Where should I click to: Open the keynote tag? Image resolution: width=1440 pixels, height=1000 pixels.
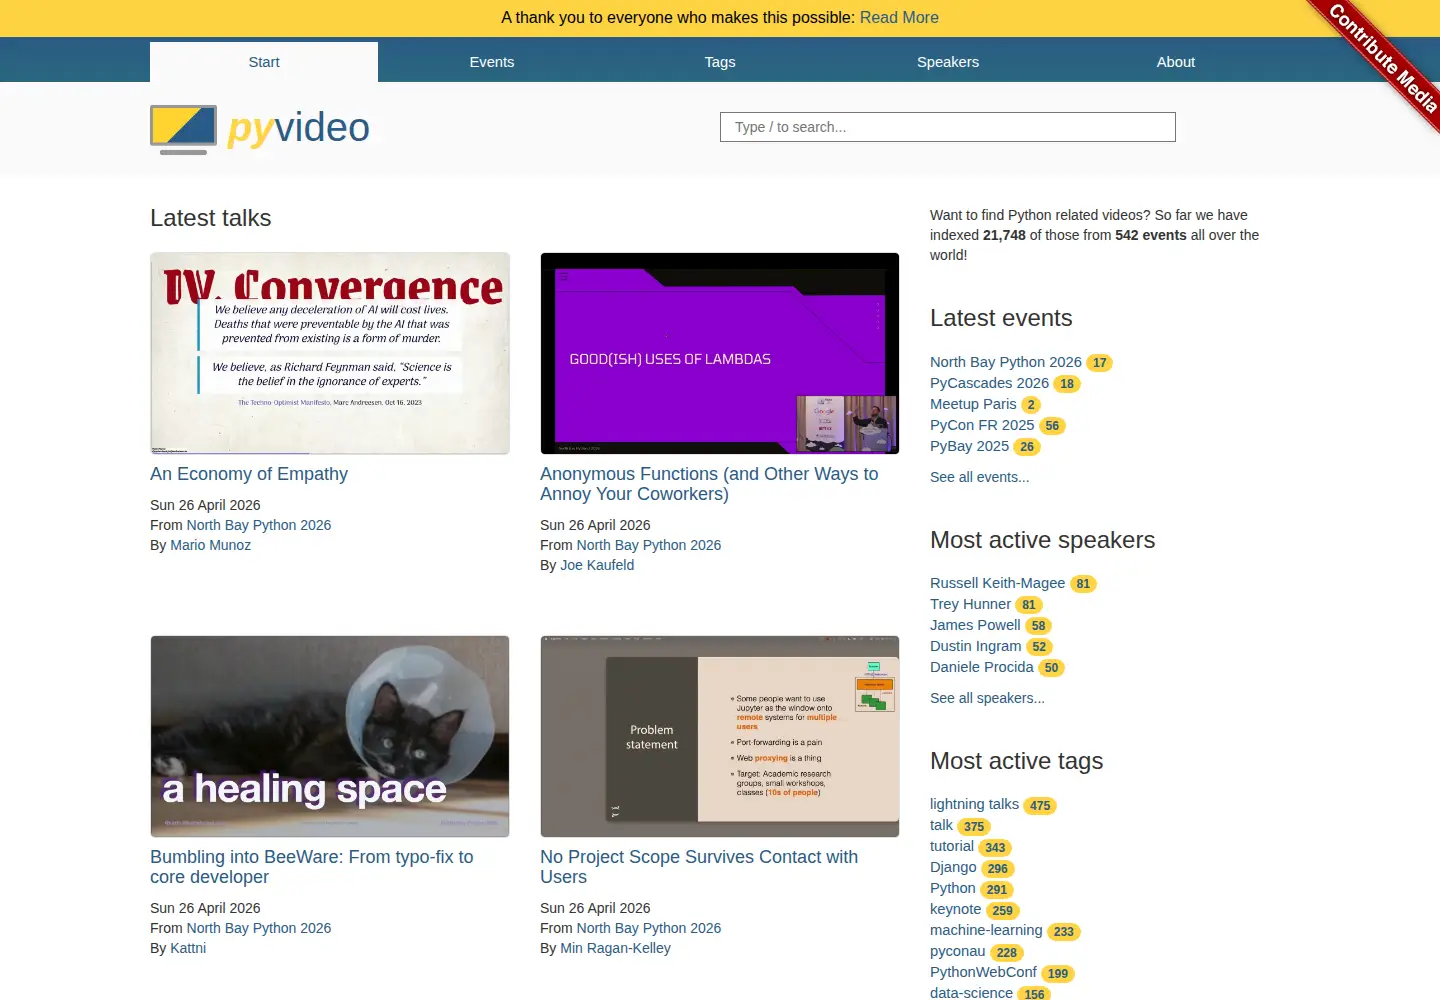955,909
